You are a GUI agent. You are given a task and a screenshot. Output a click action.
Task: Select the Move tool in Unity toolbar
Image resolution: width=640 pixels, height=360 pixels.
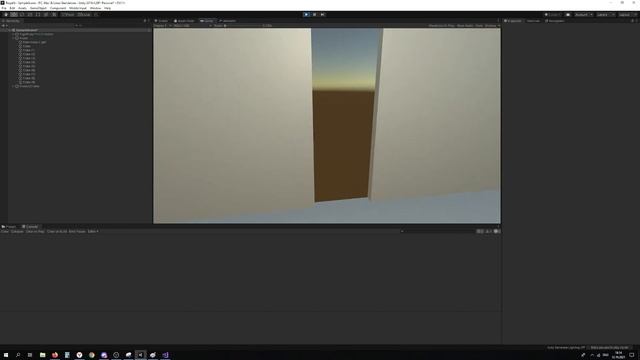click(14, 15)
